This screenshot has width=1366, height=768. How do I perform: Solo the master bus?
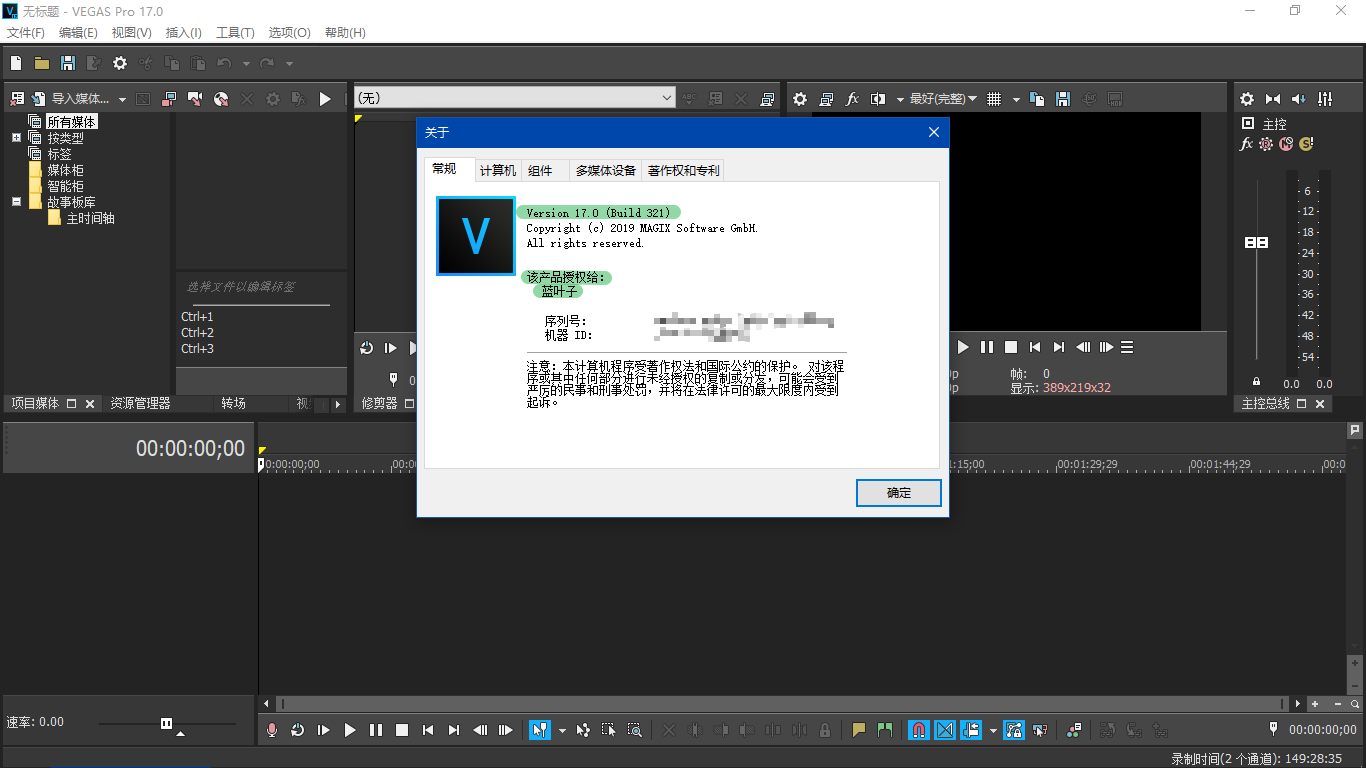pos(1306,144)
